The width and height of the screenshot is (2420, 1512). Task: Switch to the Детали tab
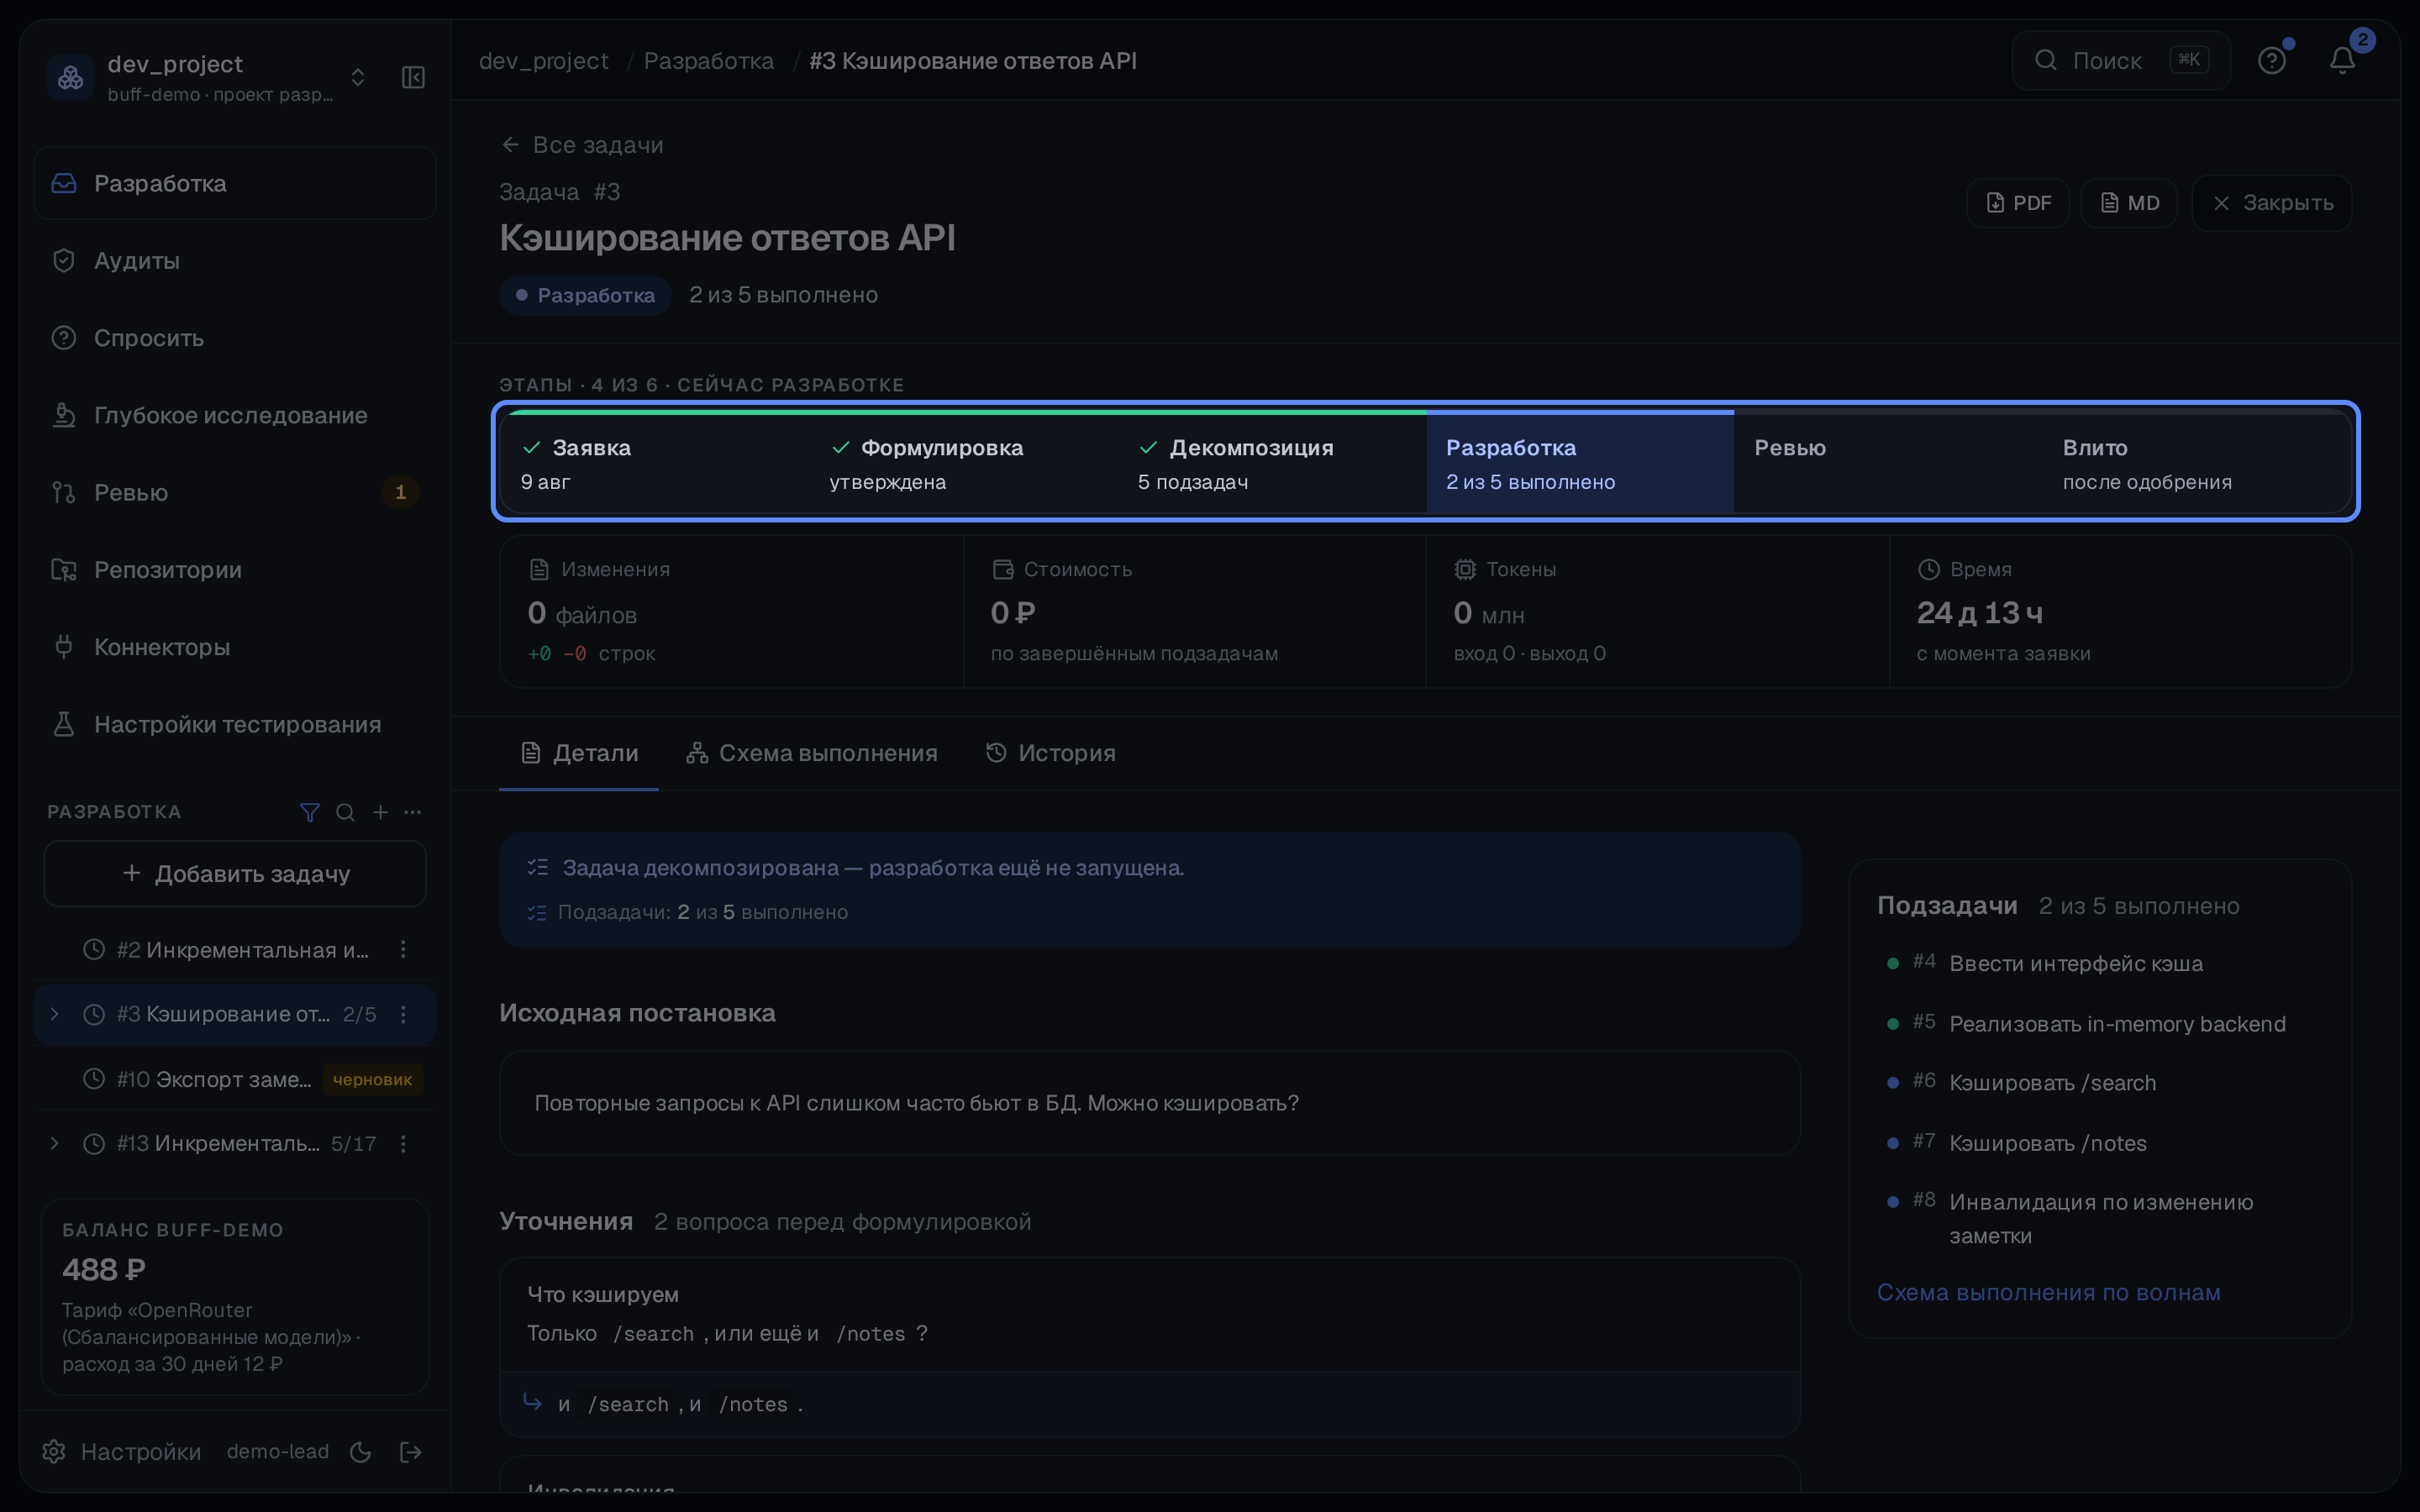coord(579,753)
